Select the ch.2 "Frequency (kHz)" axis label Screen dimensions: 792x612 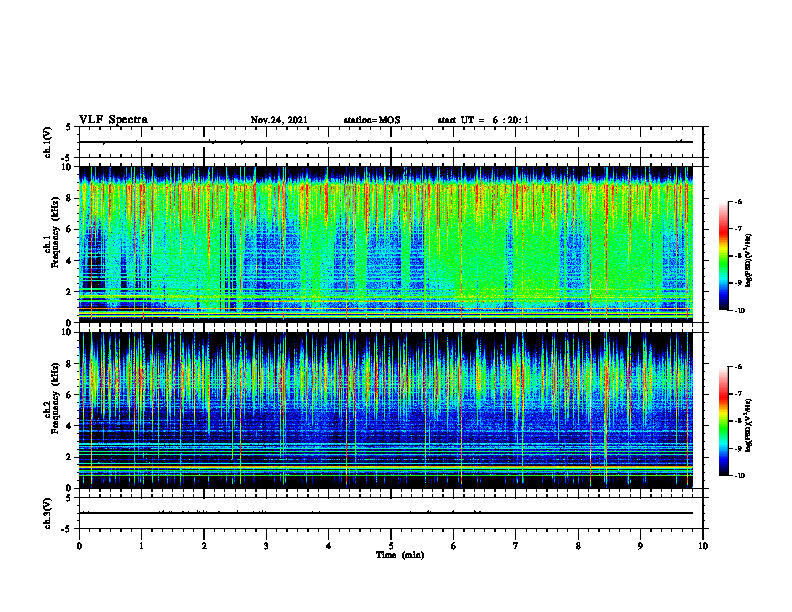point(55,398)
